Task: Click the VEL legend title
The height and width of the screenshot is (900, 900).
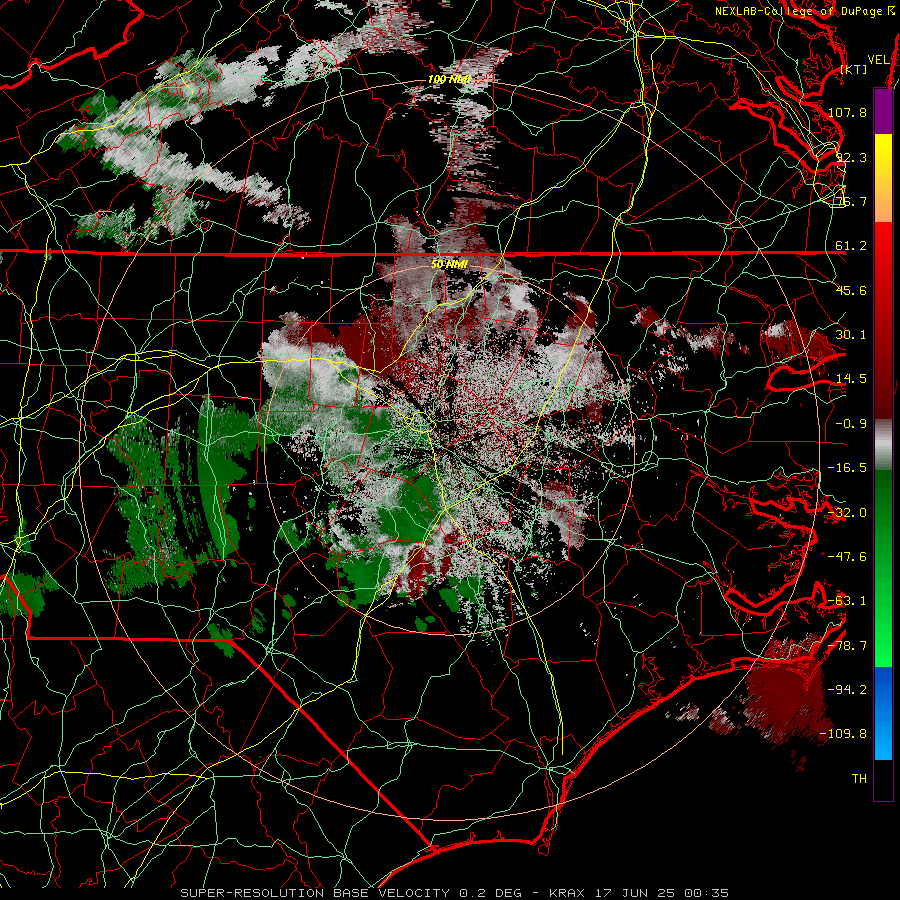Action: tap(878, 60)
